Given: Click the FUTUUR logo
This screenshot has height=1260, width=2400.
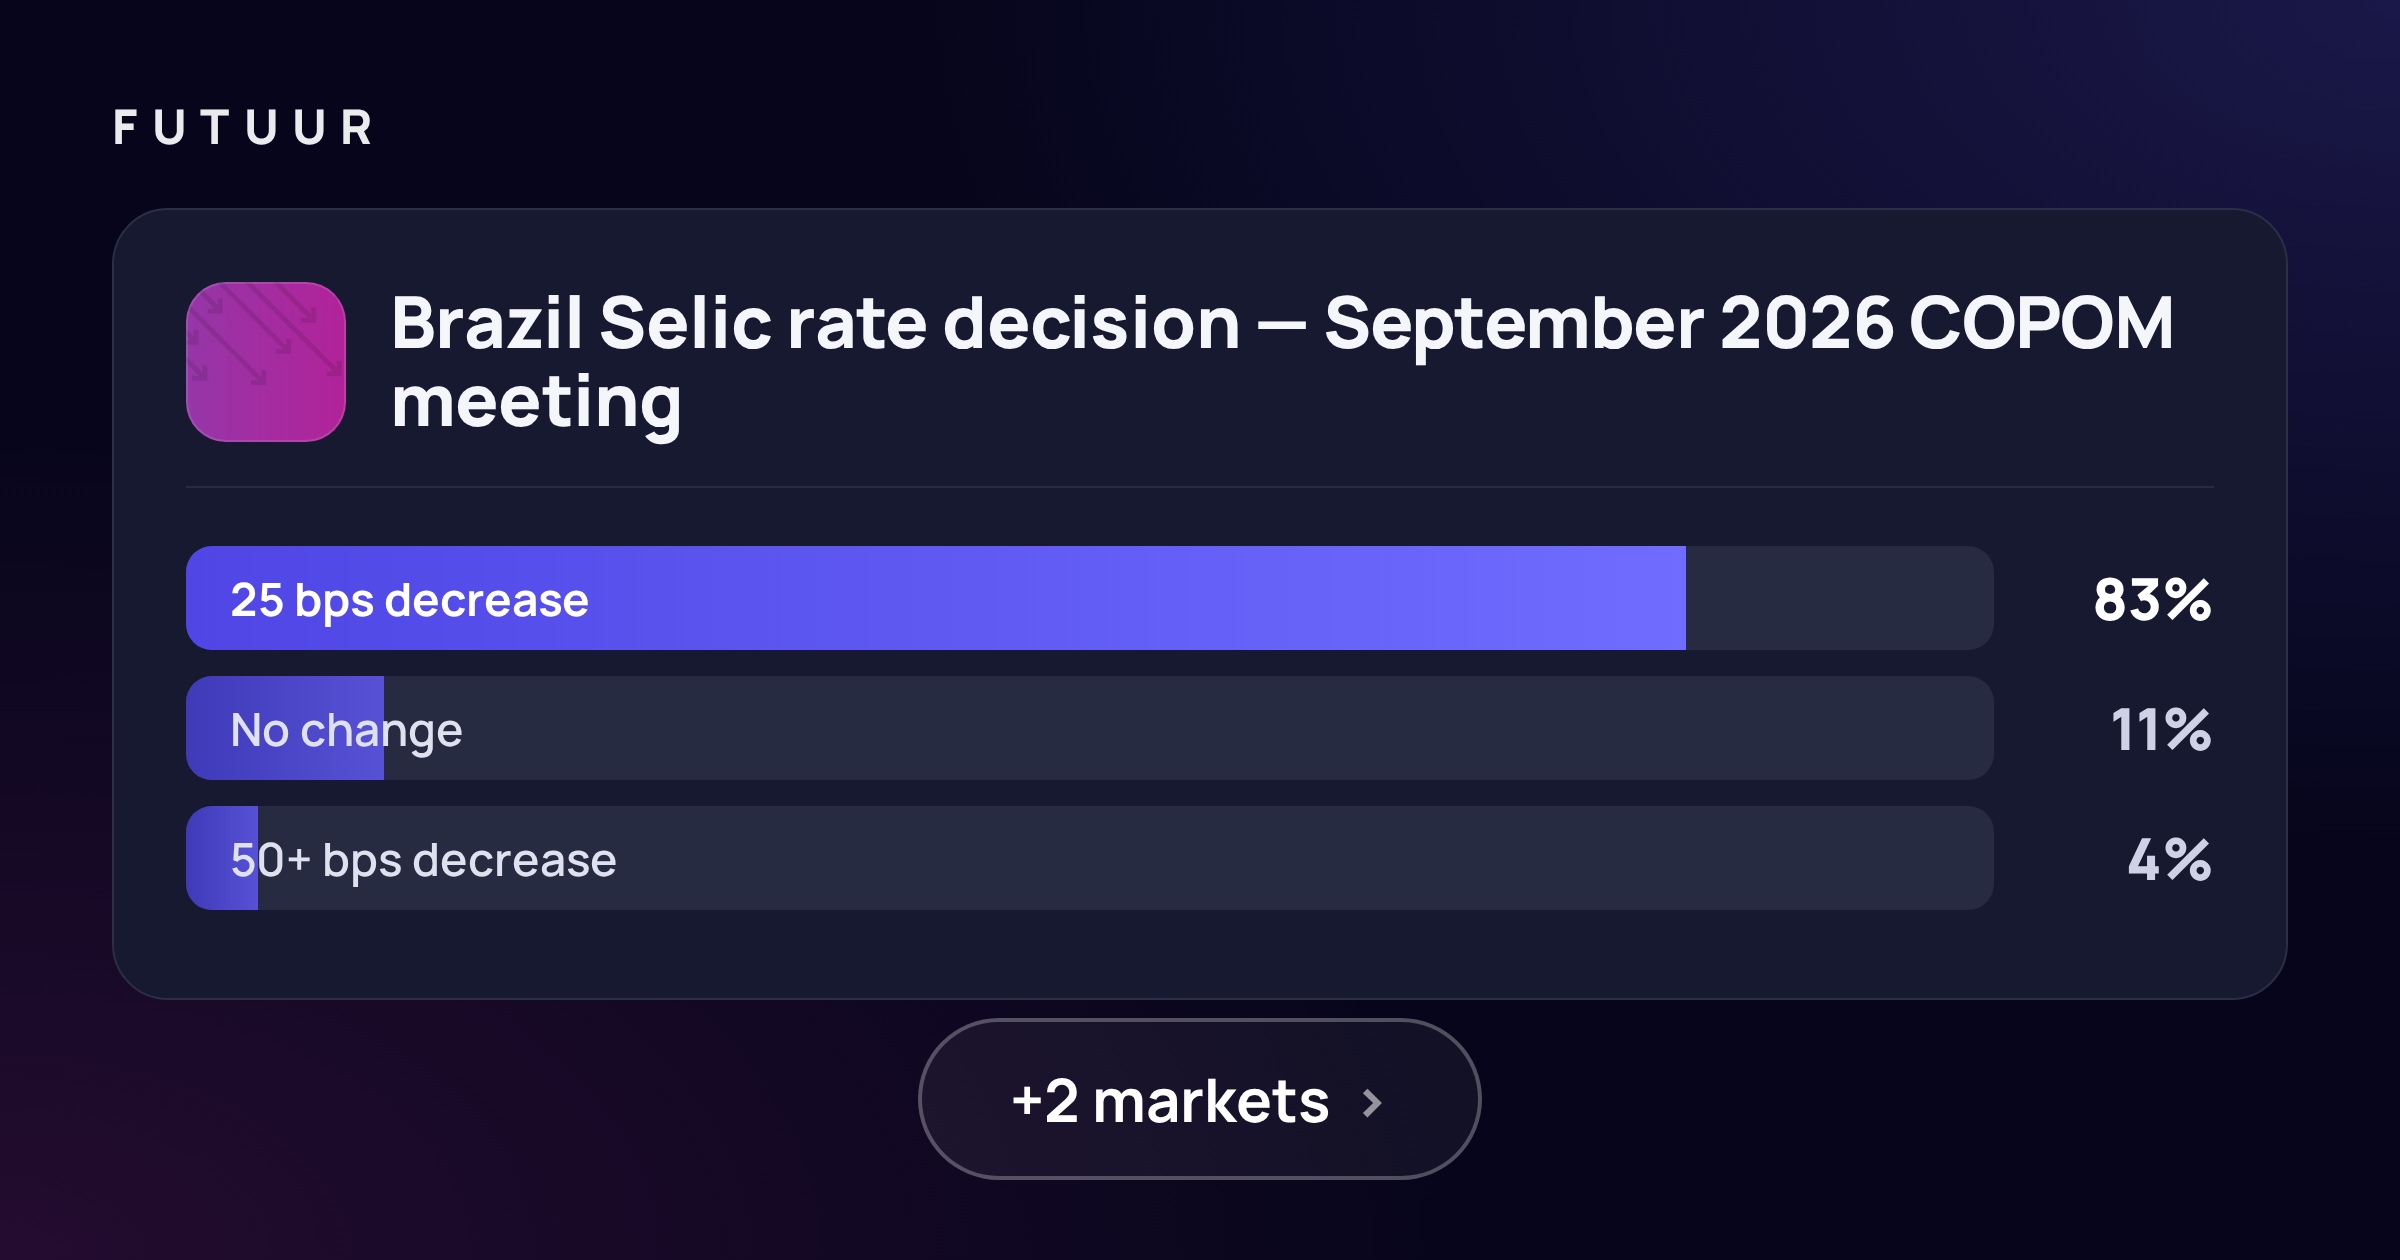Looking at the screenshot, I should 243,128.
